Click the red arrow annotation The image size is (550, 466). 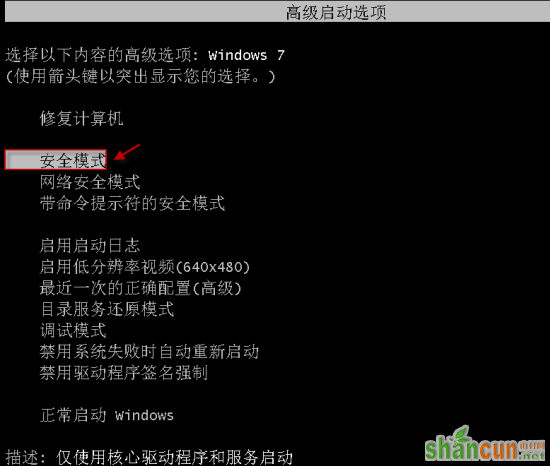[127, 152]
